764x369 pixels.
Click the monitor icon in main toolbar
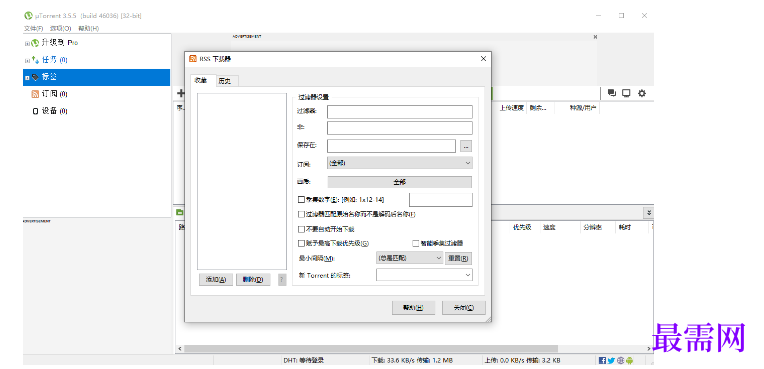pos(626,93)
